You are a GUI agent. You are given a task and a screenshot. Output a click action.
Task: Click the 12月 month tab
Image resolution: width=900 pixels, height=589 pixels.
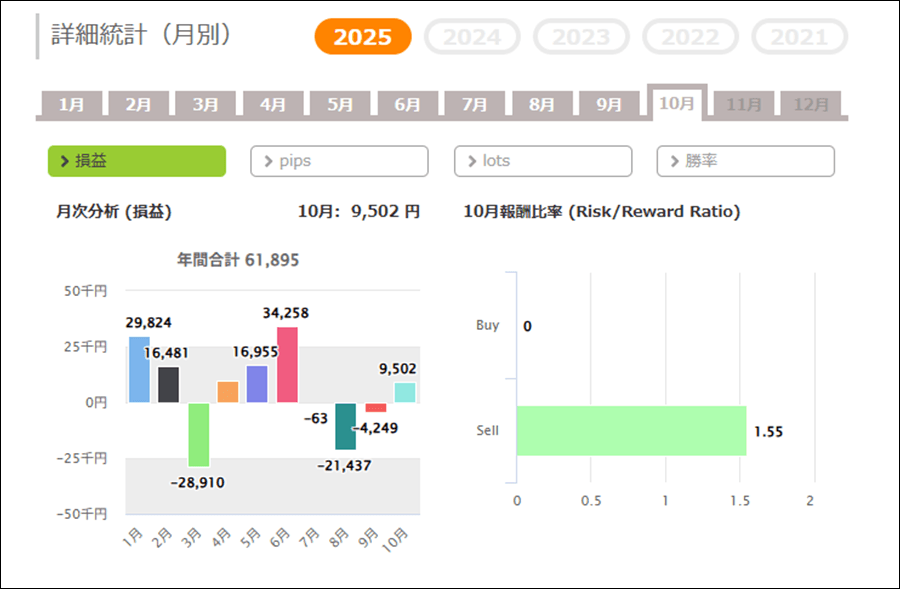pos(811,104)
